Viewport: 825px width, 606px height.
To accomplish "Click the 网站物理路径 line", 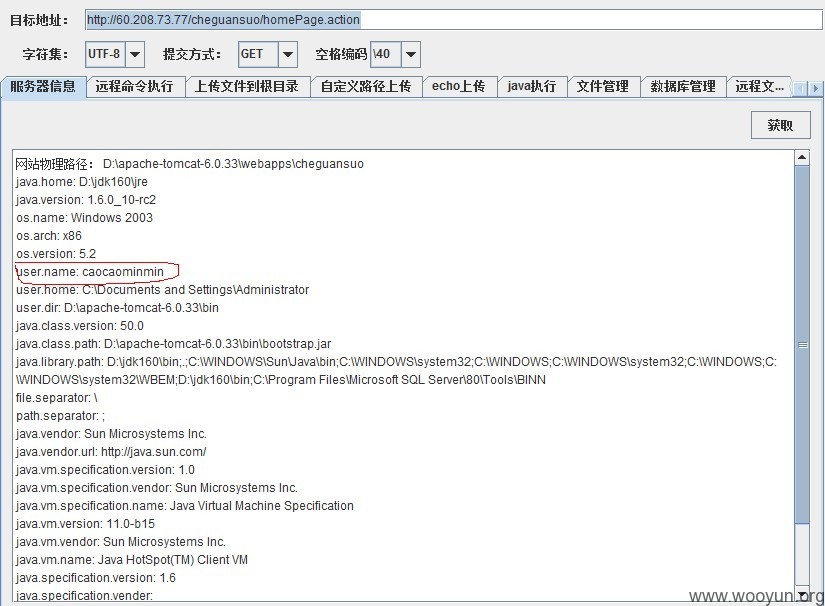I will click(x=189, y=164).
